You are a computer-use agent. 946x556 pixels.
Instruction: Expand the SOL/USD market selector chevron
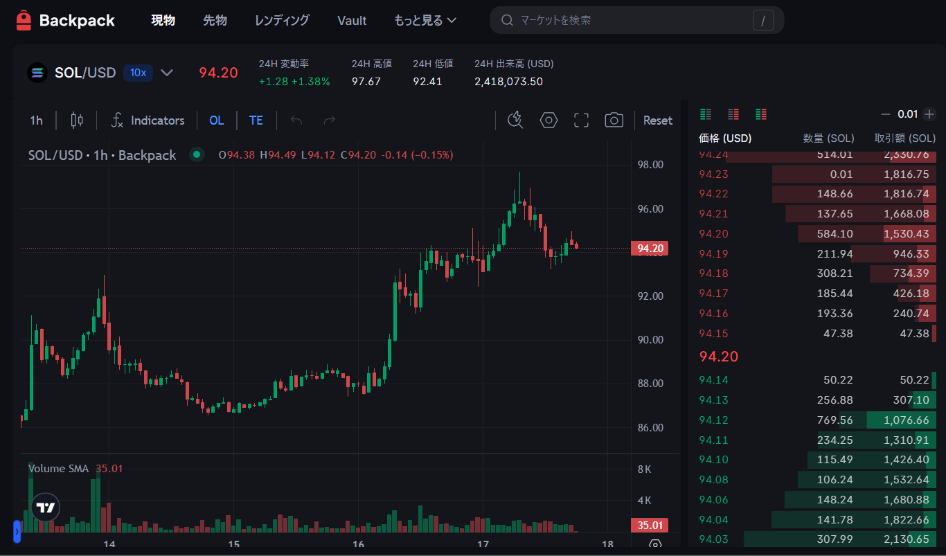[167, 72]
